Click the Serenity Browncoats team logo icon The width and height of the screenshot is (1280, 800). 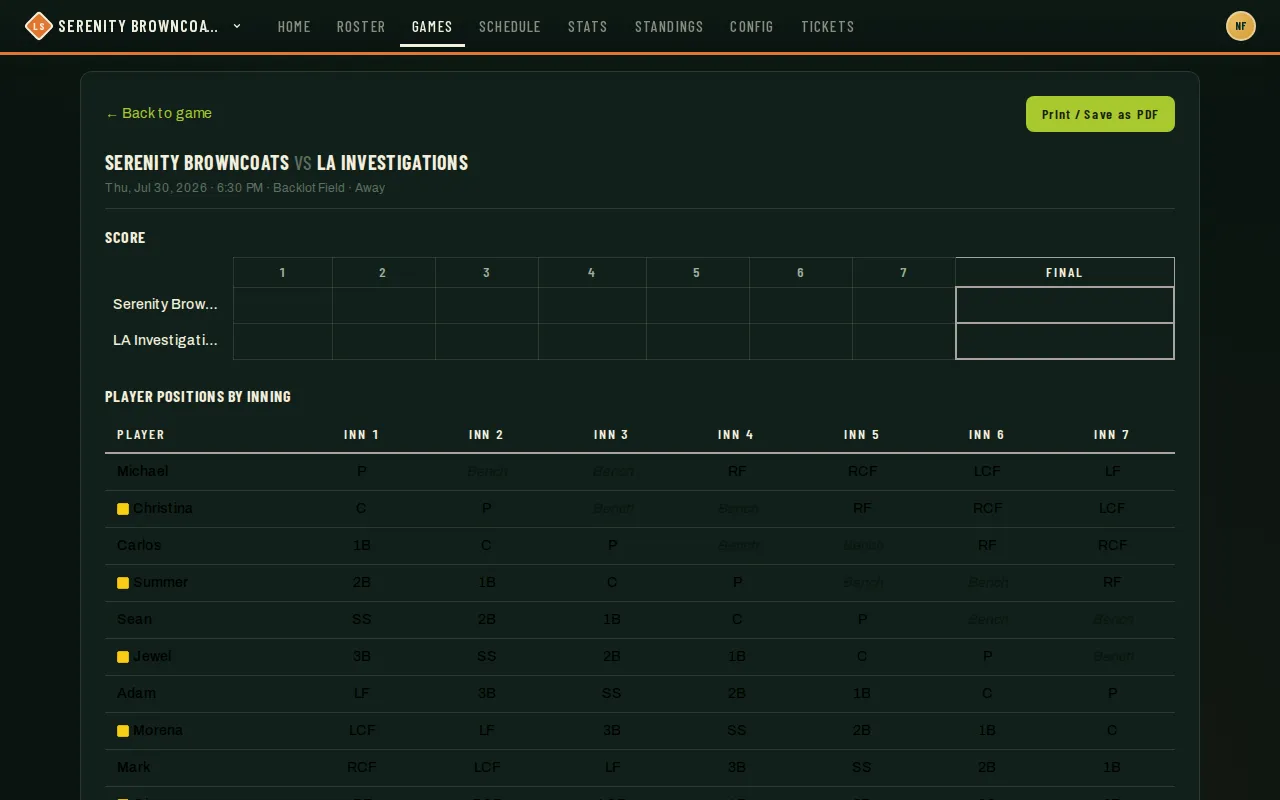click(38, 26)
